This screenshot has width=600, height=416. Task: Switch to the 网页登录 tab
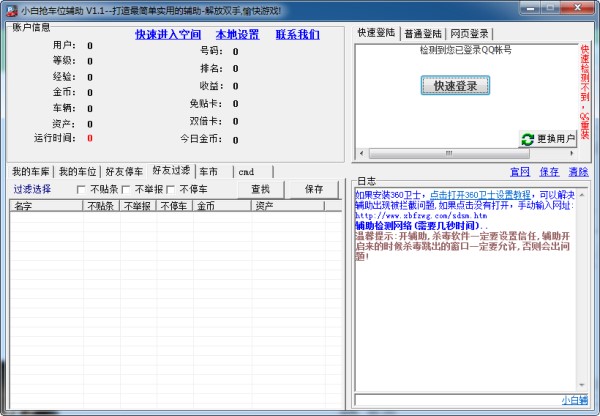(469, 34)
